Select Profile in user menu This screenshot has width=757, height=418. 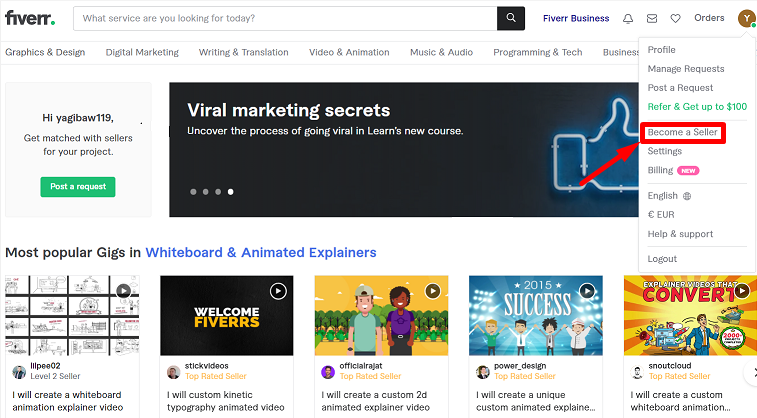tap(661, 50)
